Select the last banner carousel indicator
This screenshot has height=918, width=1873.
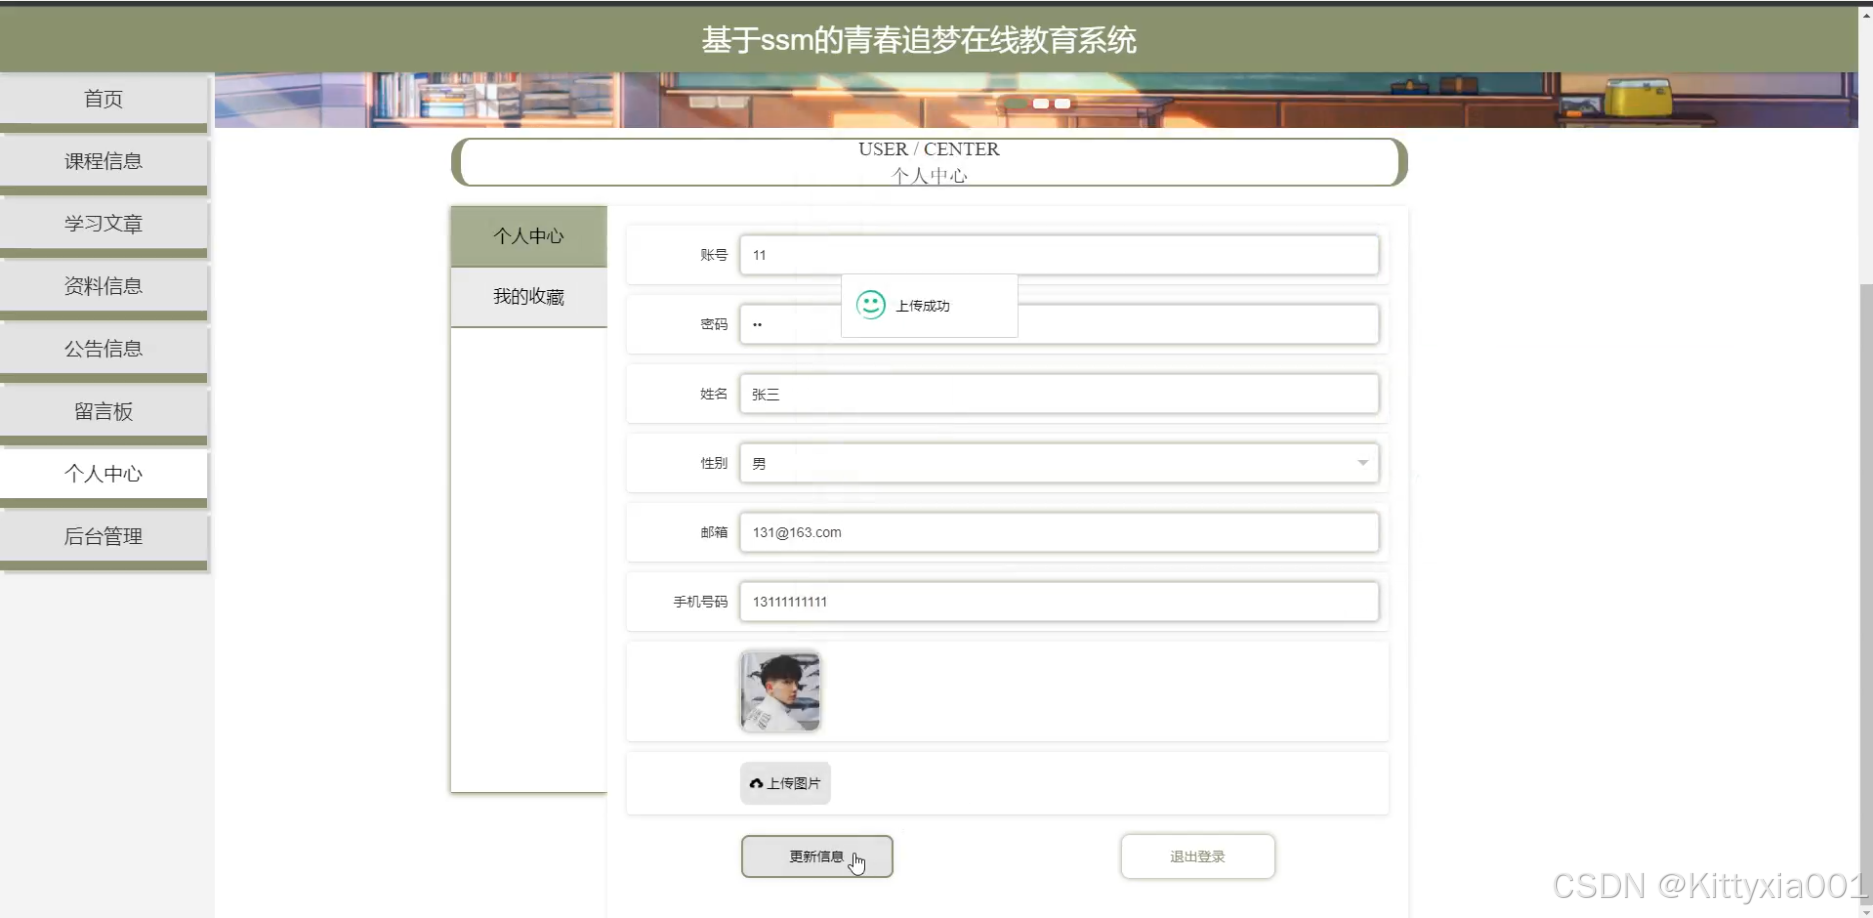(1062, 104)
